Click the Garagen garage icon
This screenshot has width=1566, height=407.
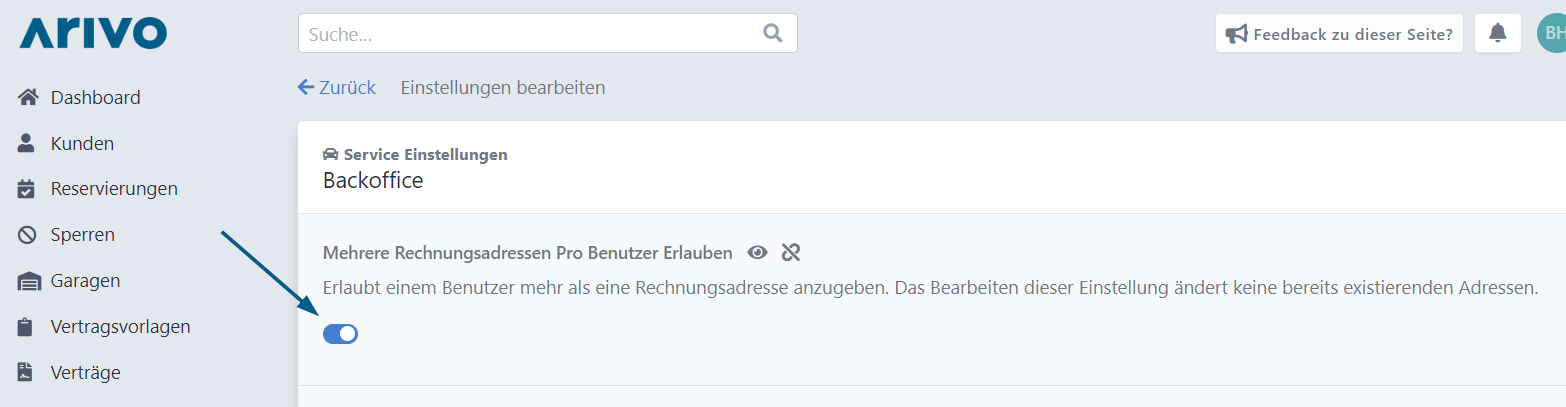29,281
